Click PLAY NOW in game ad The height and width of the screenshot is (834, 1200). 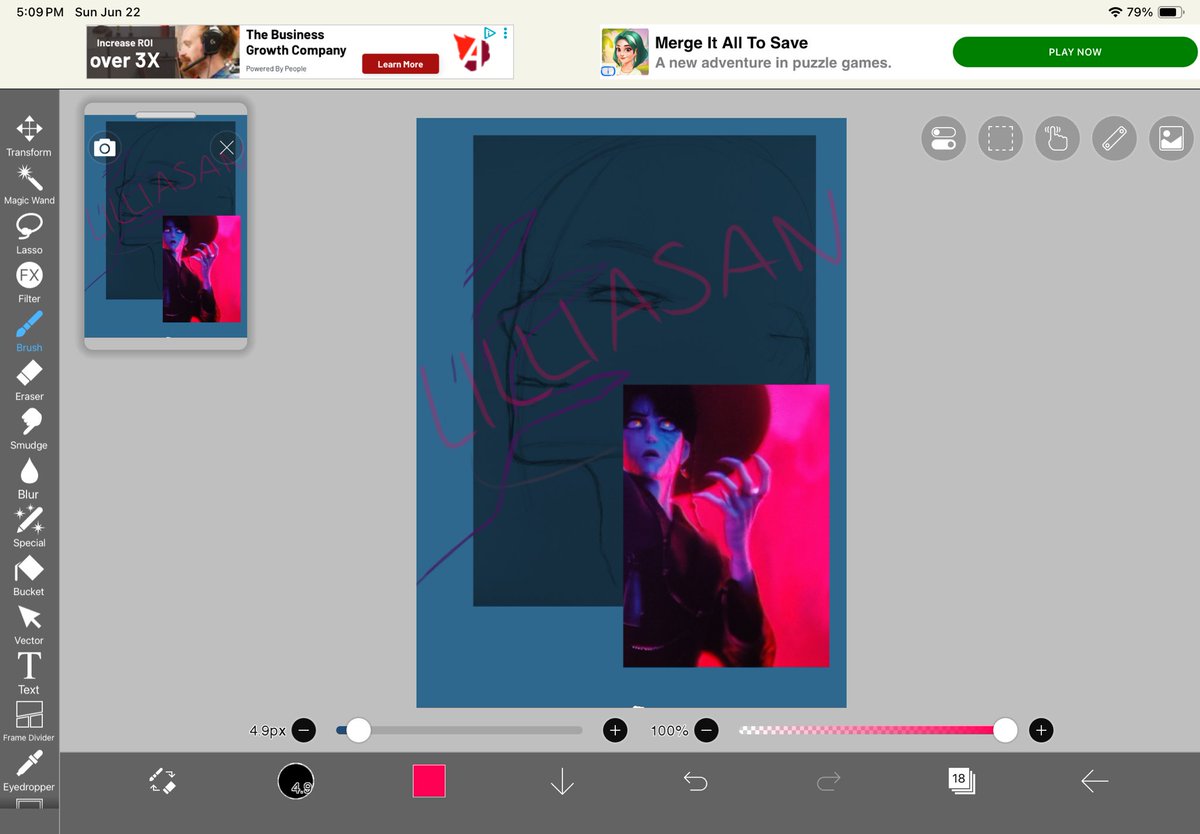(1075, 52)
